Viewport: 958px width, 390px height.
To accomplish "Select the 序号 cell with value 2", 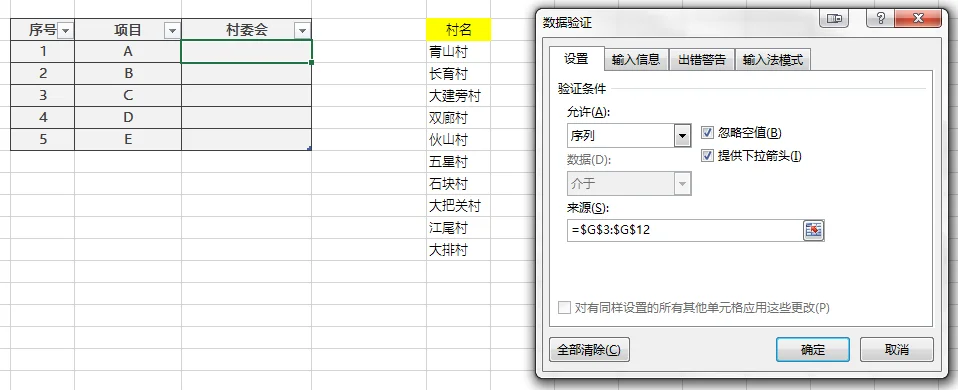I will 43,74.
